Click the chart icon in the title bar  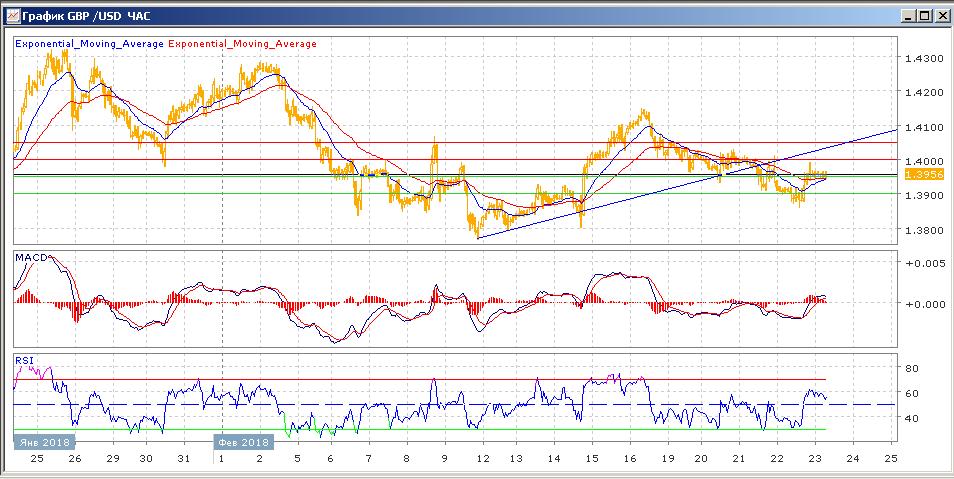point(11,16)
